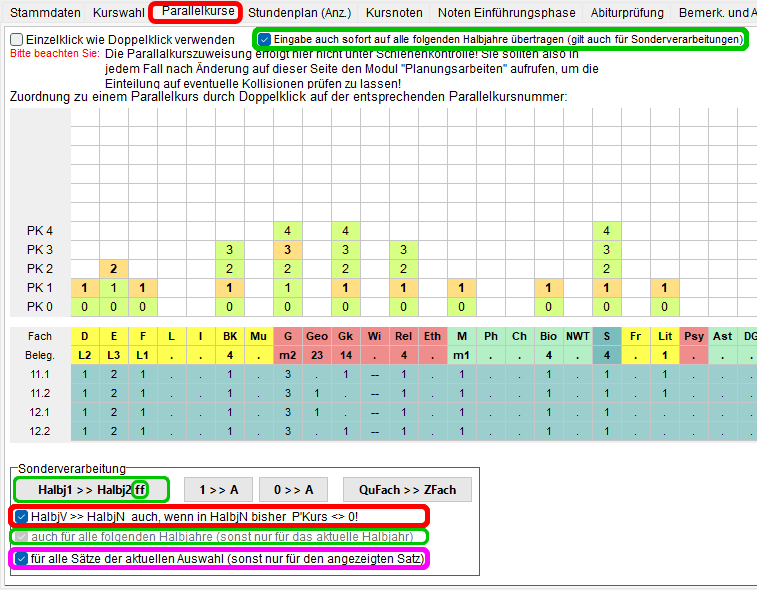Open the Kurswahl tab

[x=118, y=13]
